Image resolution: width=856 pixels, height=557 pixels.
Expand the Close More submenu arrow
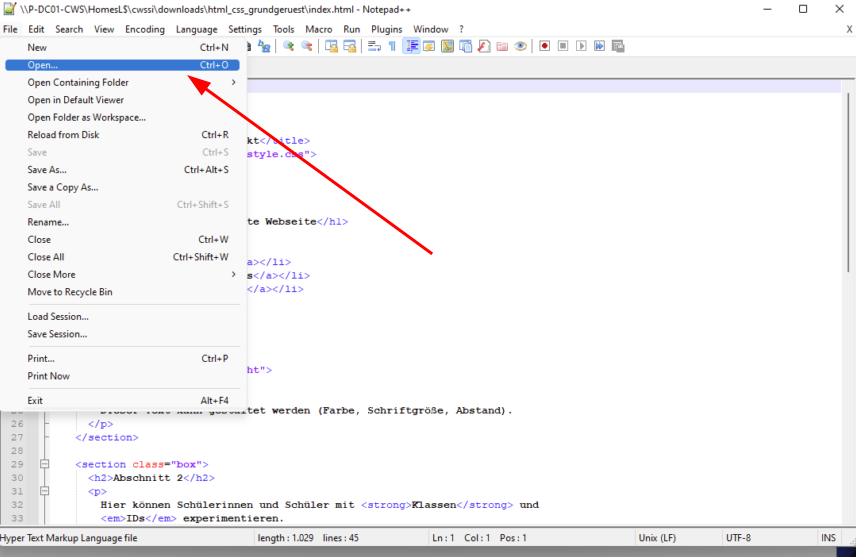coord(234,275)
